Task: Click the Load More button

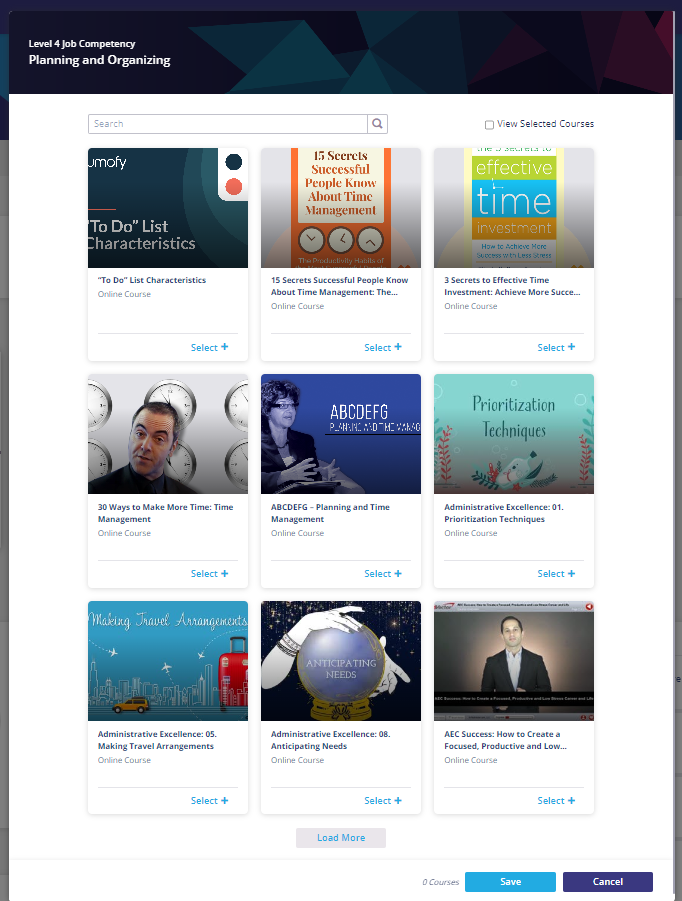Action: (341, 838)
